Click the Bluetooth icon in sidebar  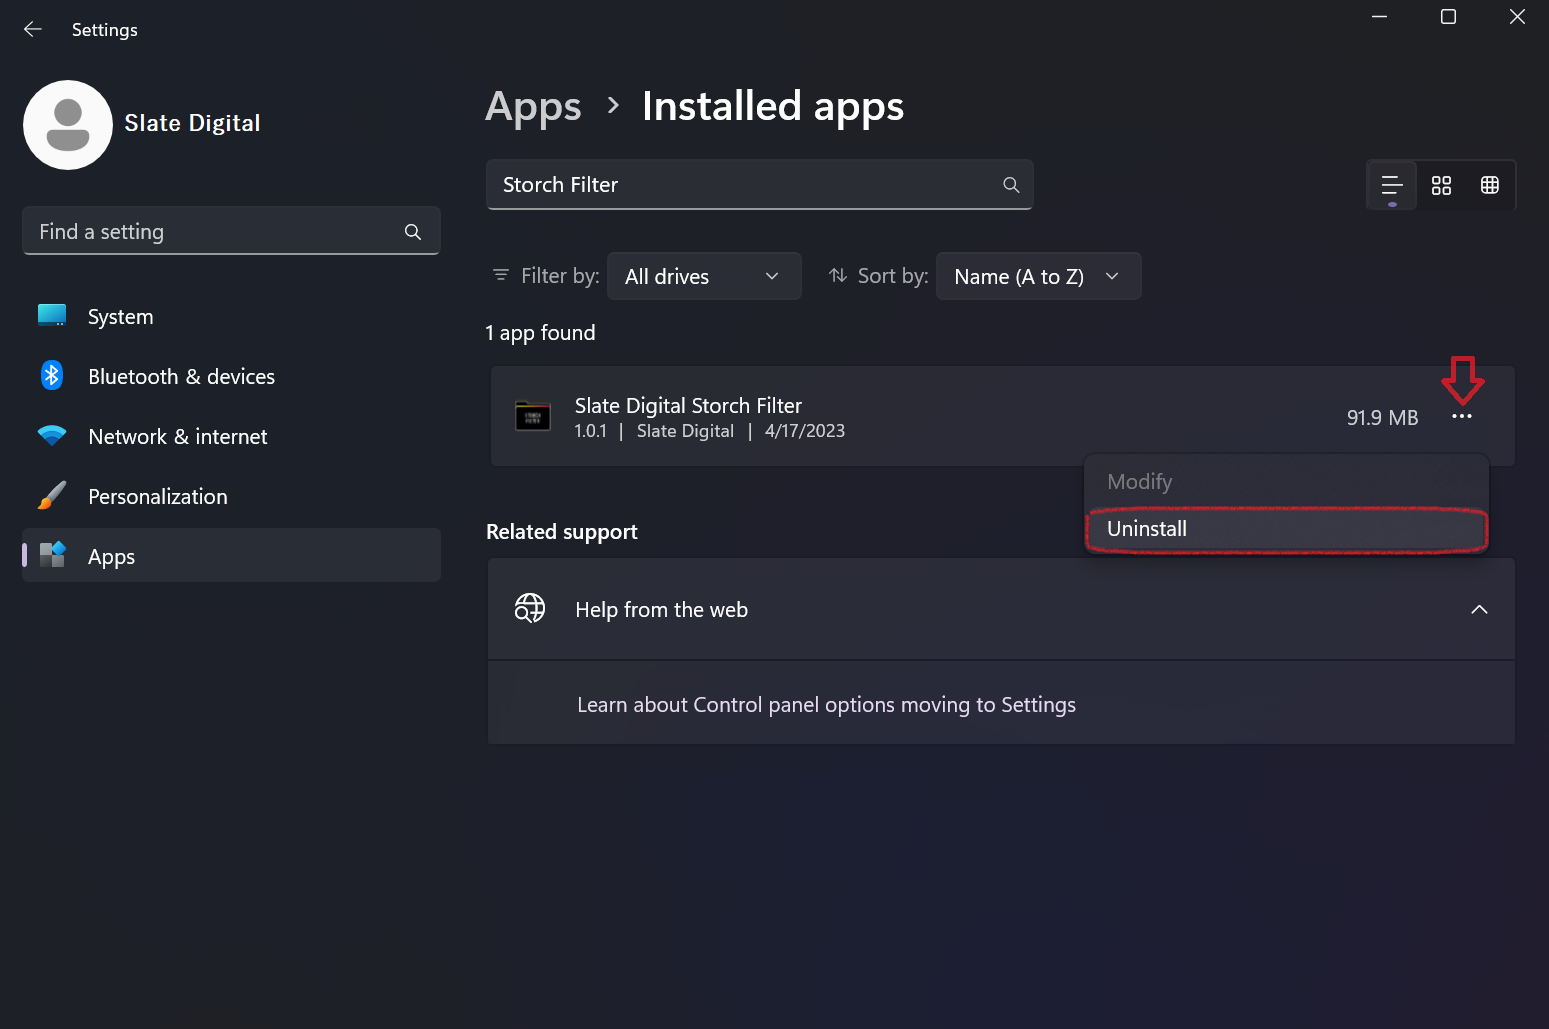[52, 376]
